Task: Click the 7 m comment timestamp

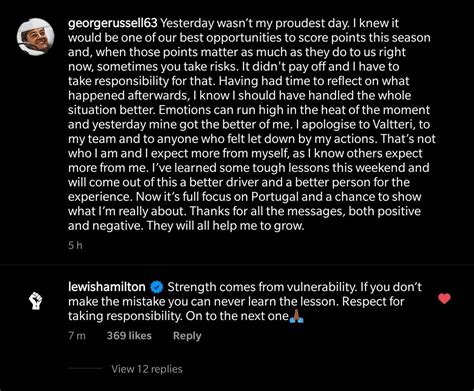Action: coord(77,336)
